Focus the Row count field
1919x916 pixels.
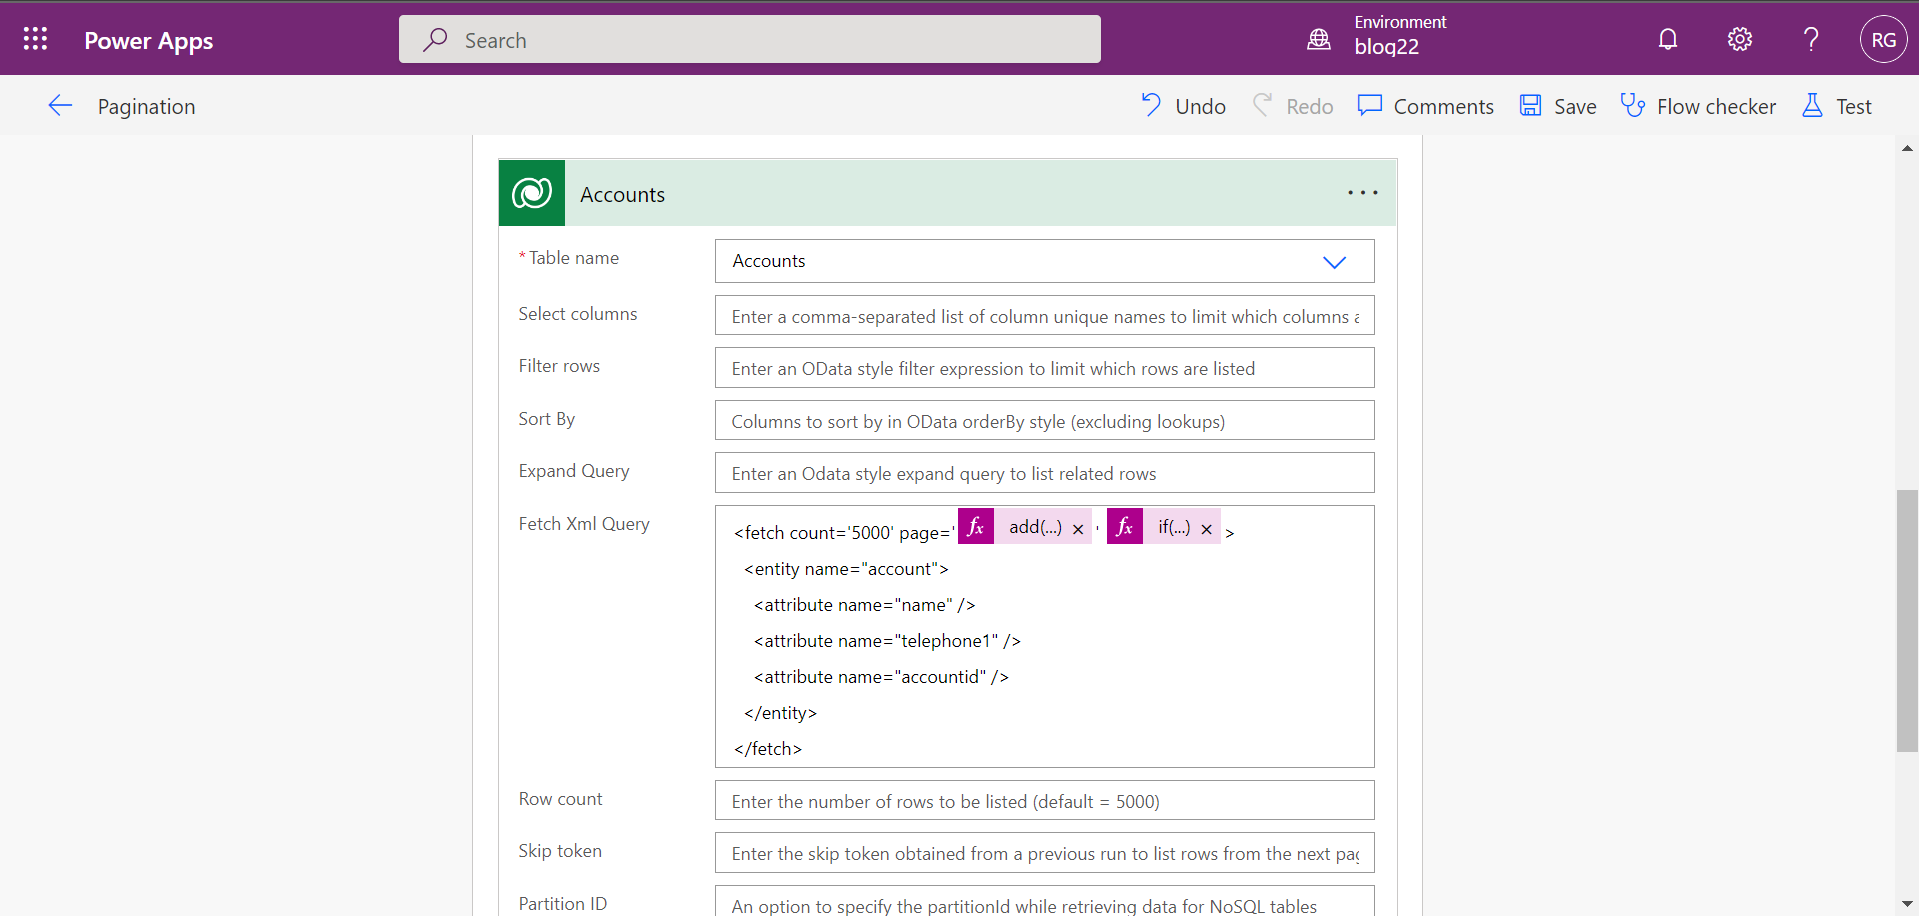(1044, 800)
